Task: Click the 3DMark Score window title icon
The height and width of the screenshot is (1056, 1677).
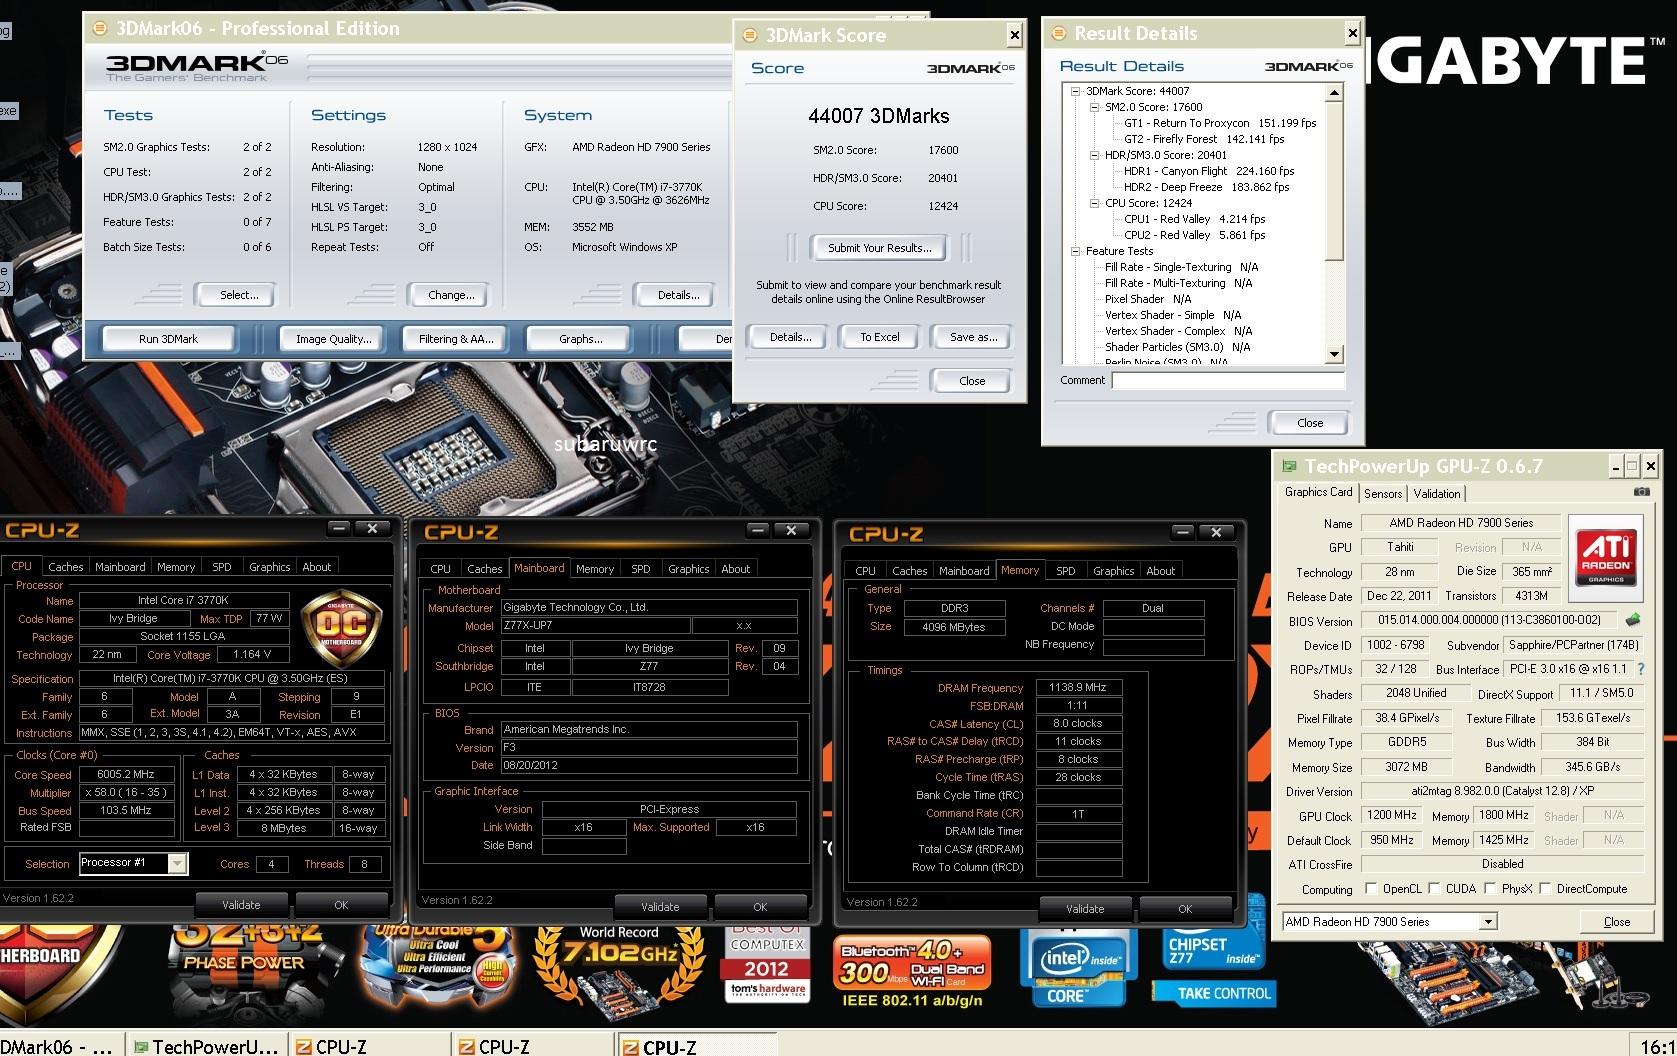Action: tap(751, 35)
